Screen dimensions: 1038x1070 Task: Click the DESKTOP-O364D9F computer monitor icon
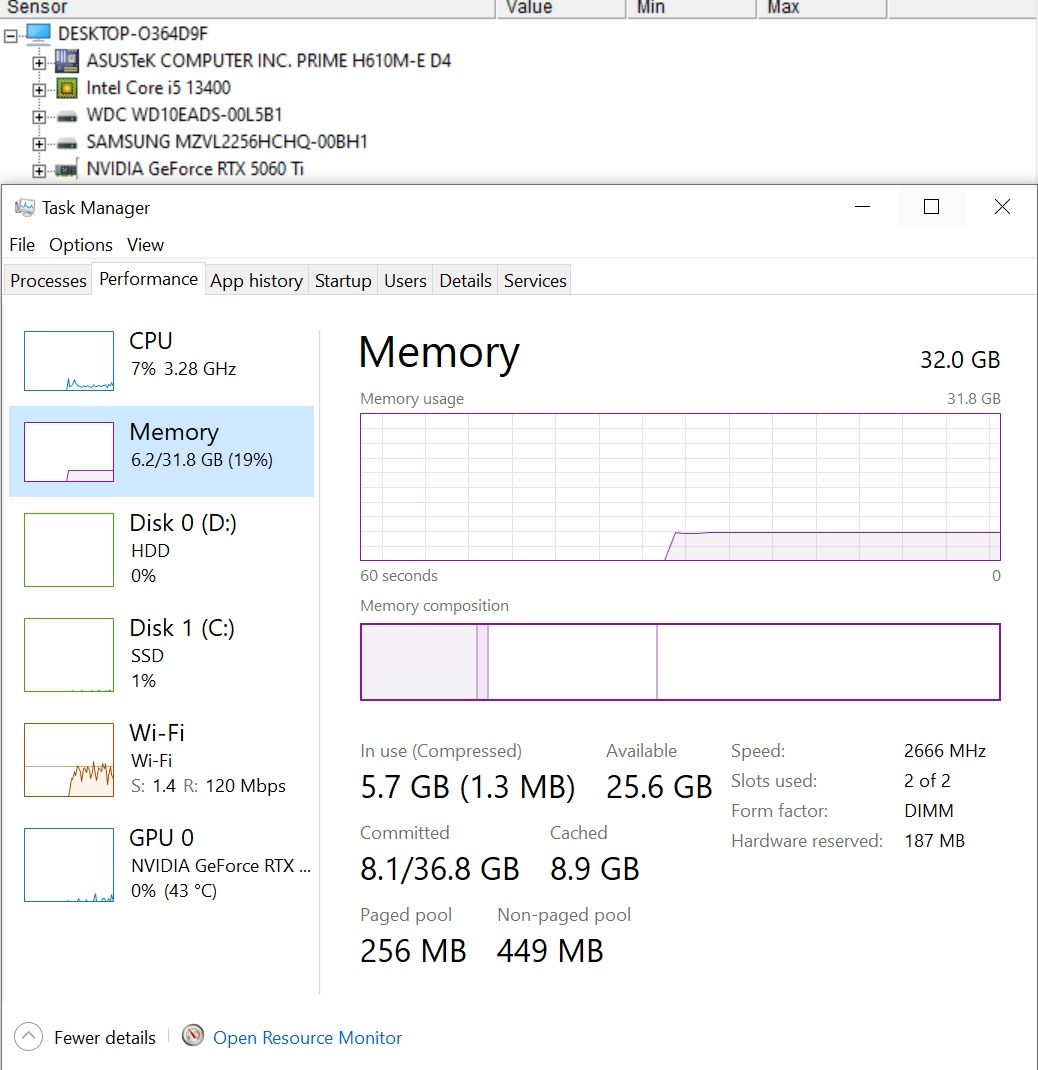(x=38, y=34)
